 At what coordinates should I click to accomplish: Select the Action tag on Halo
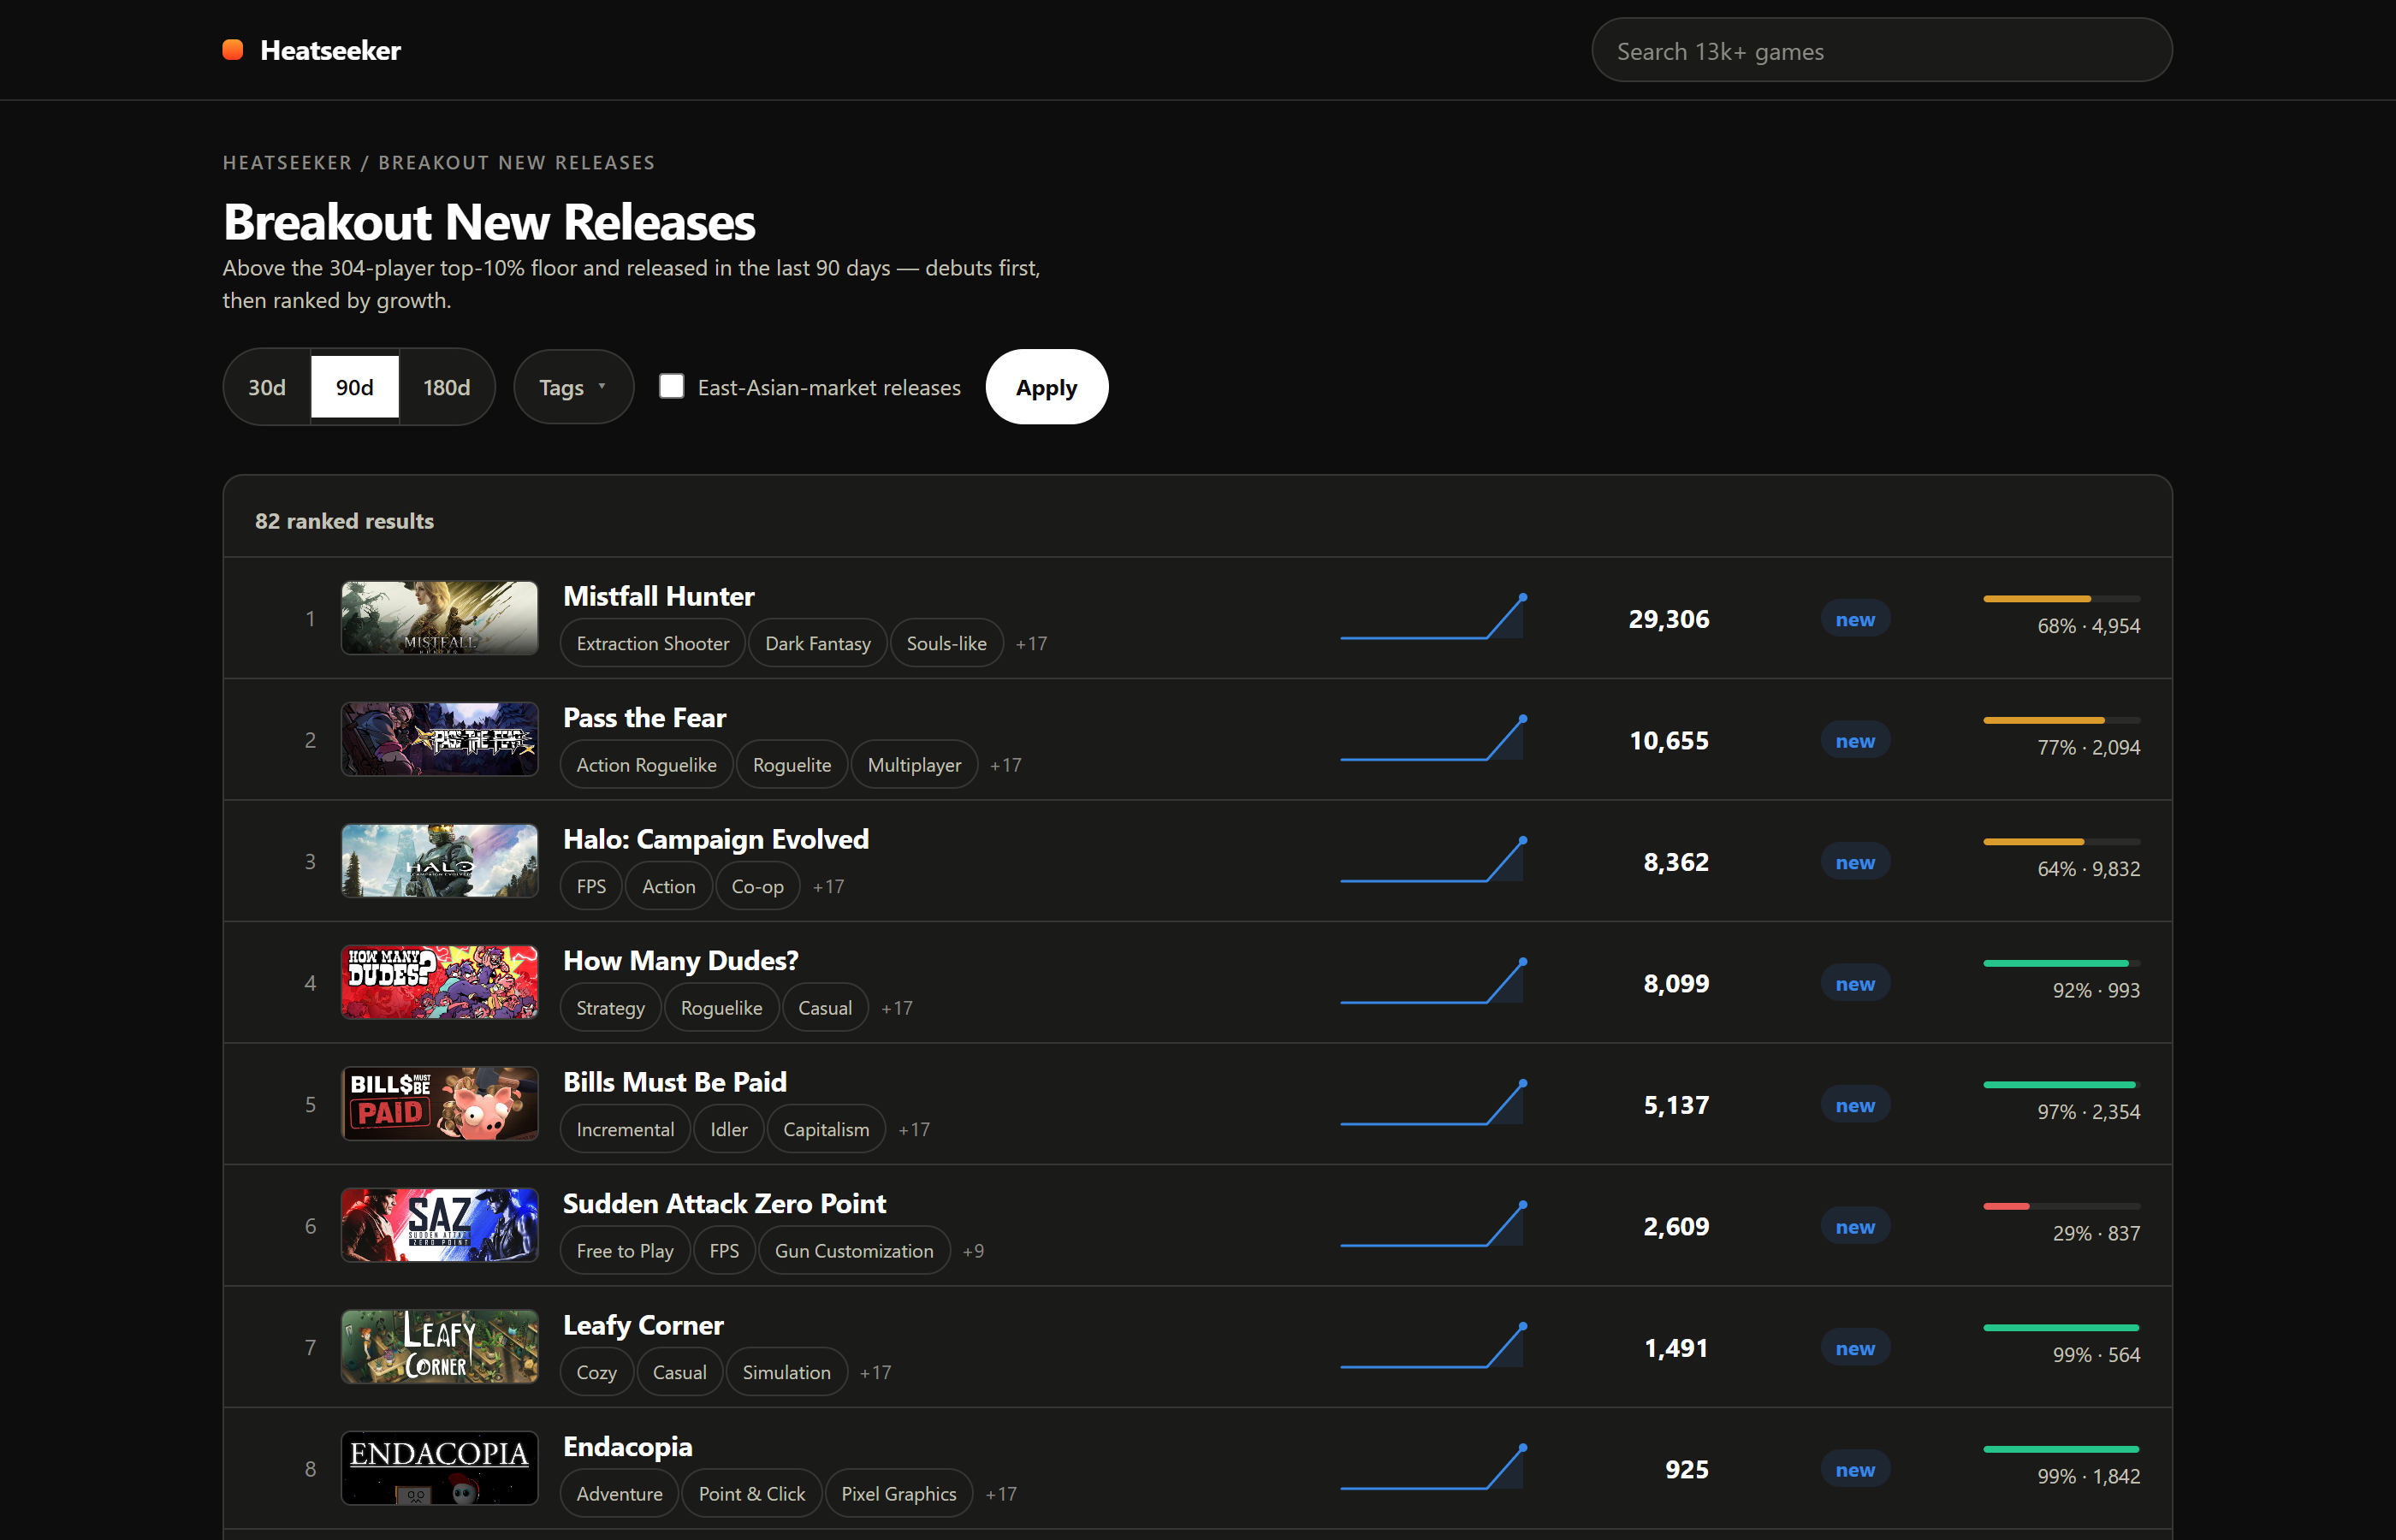click(x=669, y=886)
